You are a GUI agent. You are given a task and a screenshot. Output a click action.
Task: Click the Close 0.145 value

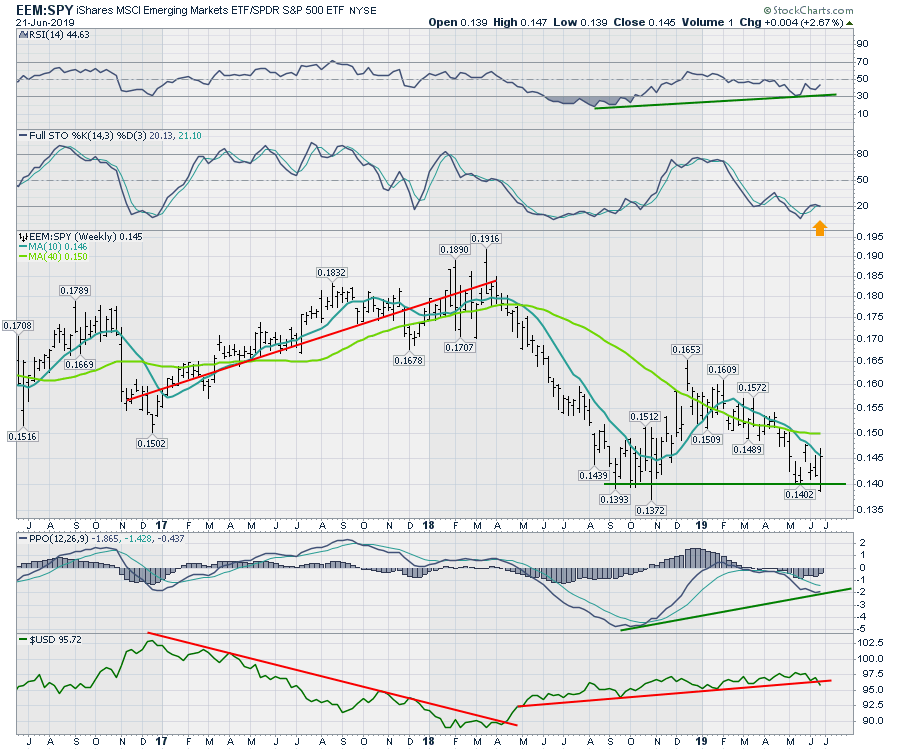coord(644,22)
